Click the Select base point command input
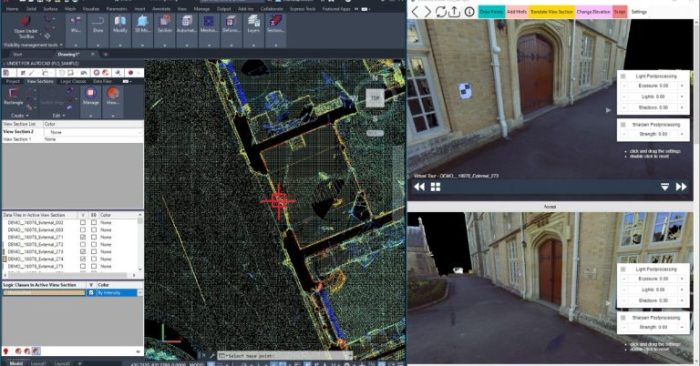The height and width of the screenshot is (366, 700). [x=285, y=356]
